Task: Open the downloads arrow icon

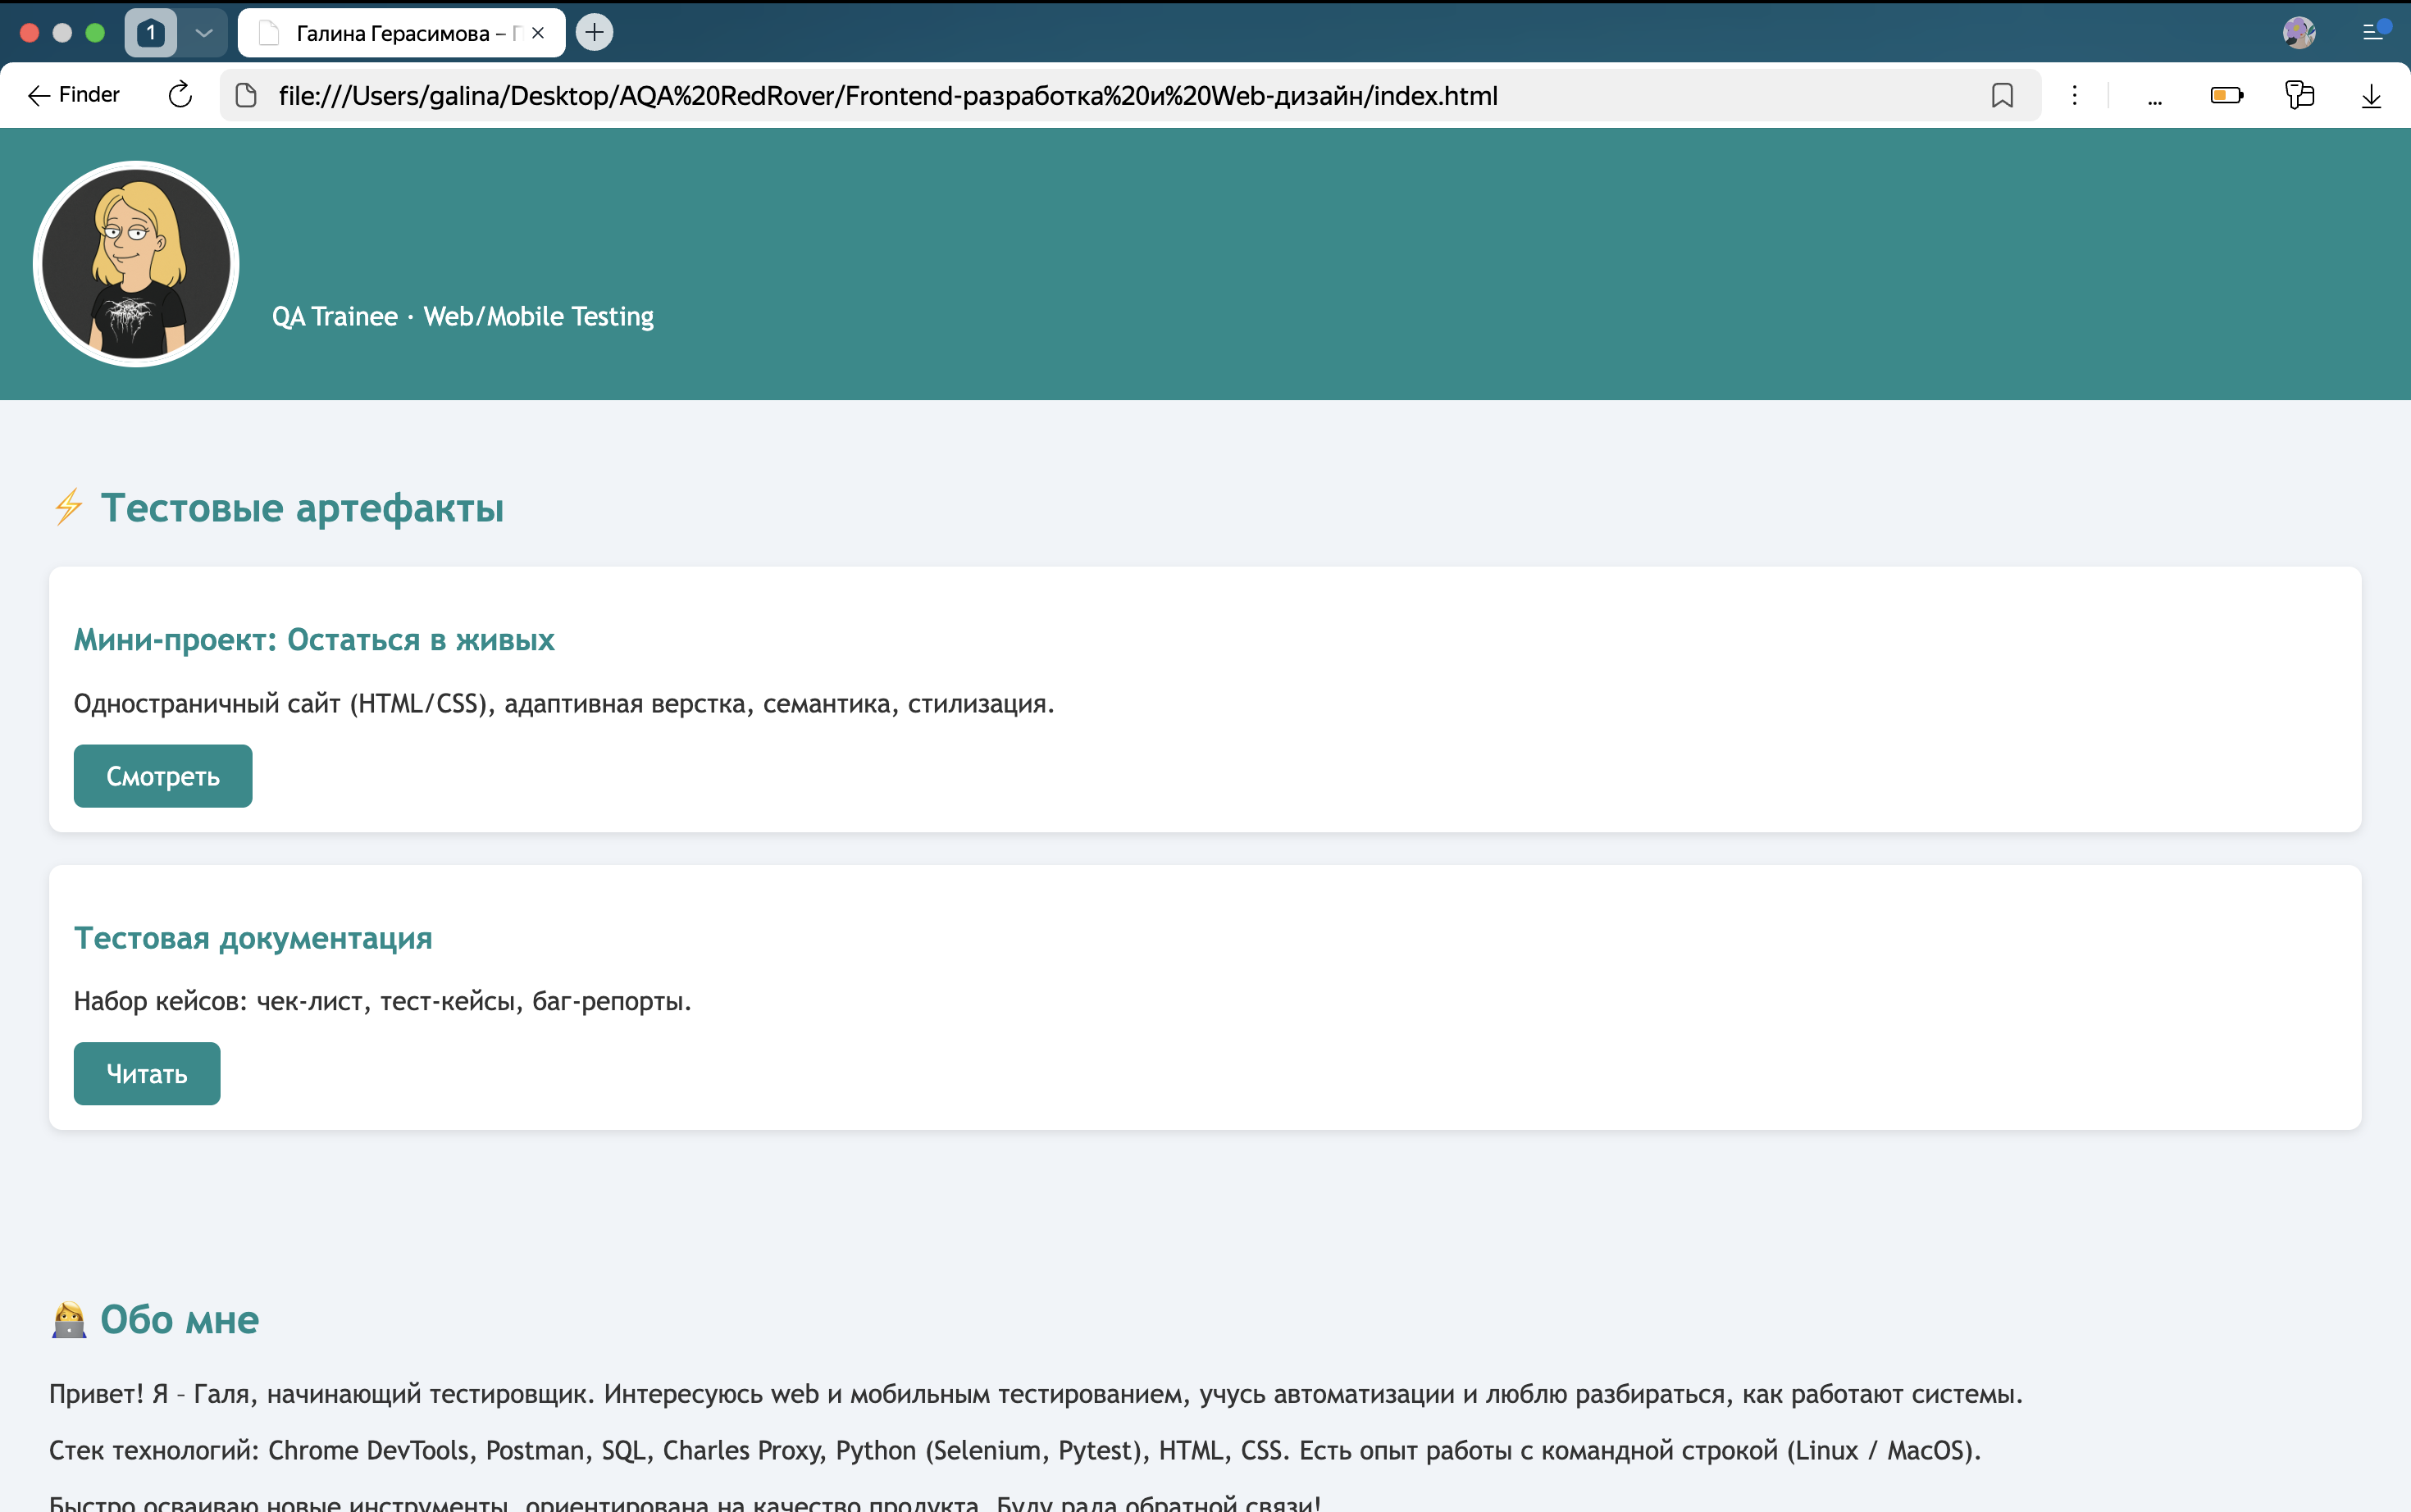Action: point(2371,95)
